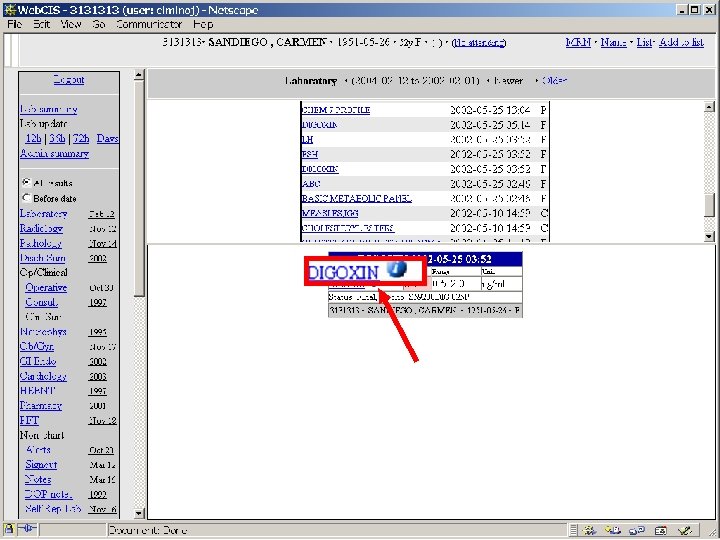Image resolution: width=720 pixels, height=540 pixels.
Task: Open the Disch Sum link
Action: pyautogui.click(x=43, y=258)
